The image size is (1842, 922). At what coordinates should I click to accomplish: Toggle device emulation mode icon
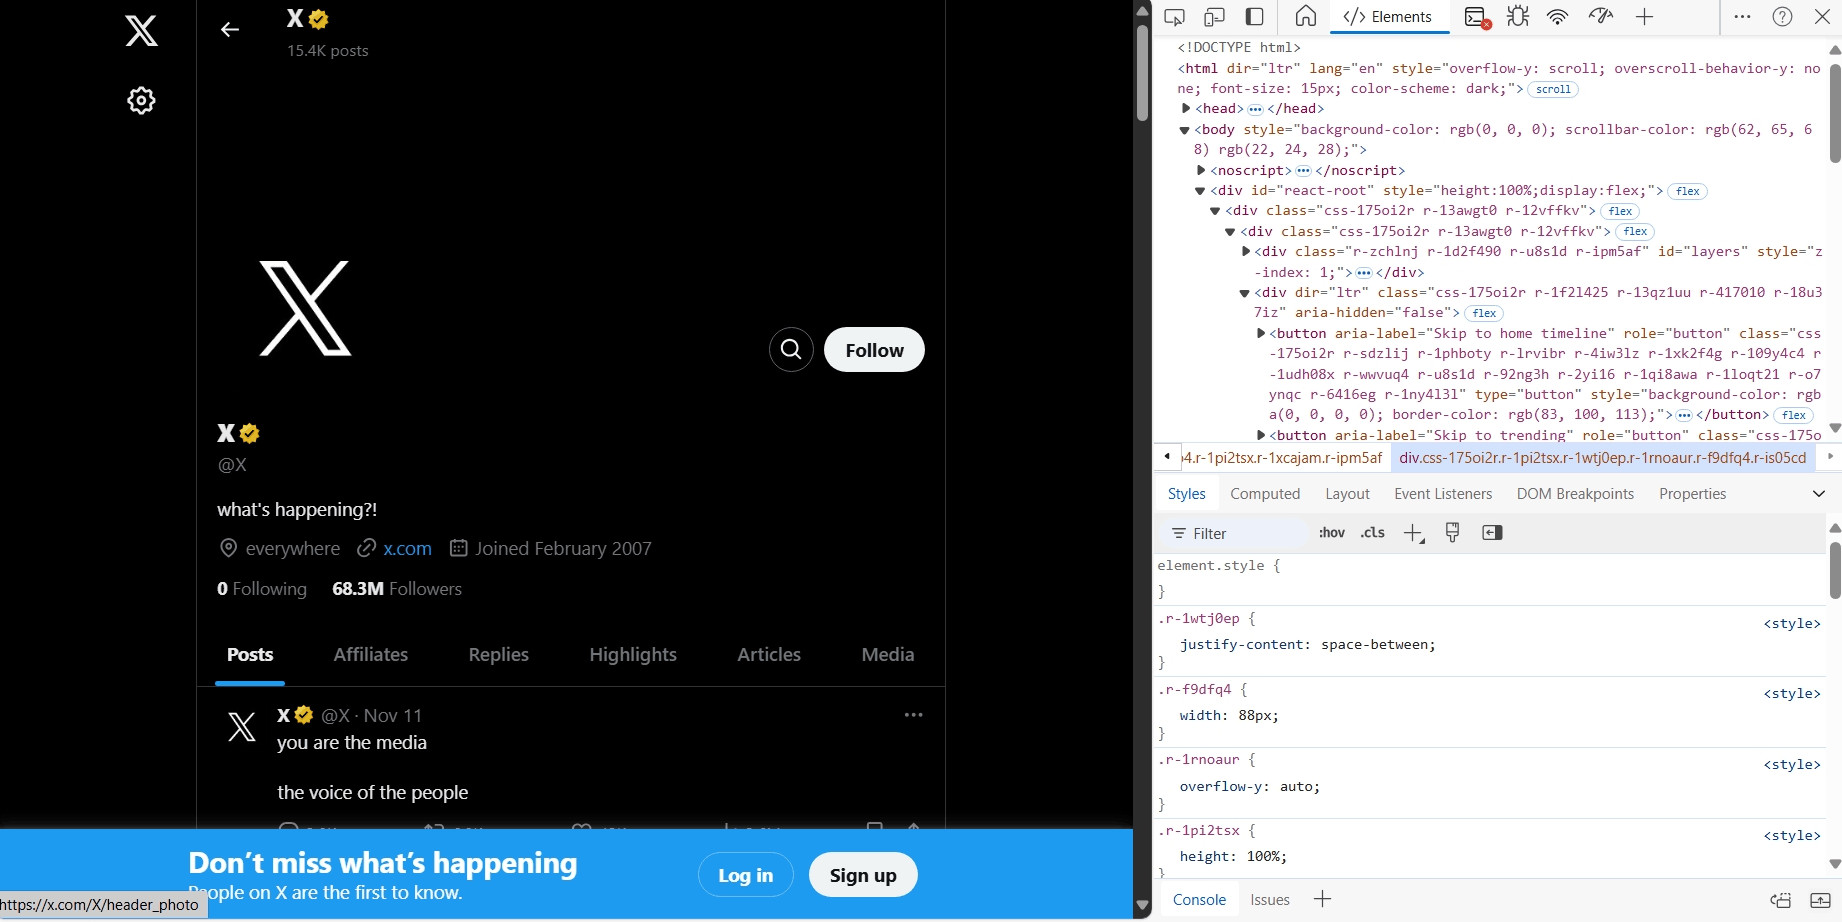coord(1214,17)
